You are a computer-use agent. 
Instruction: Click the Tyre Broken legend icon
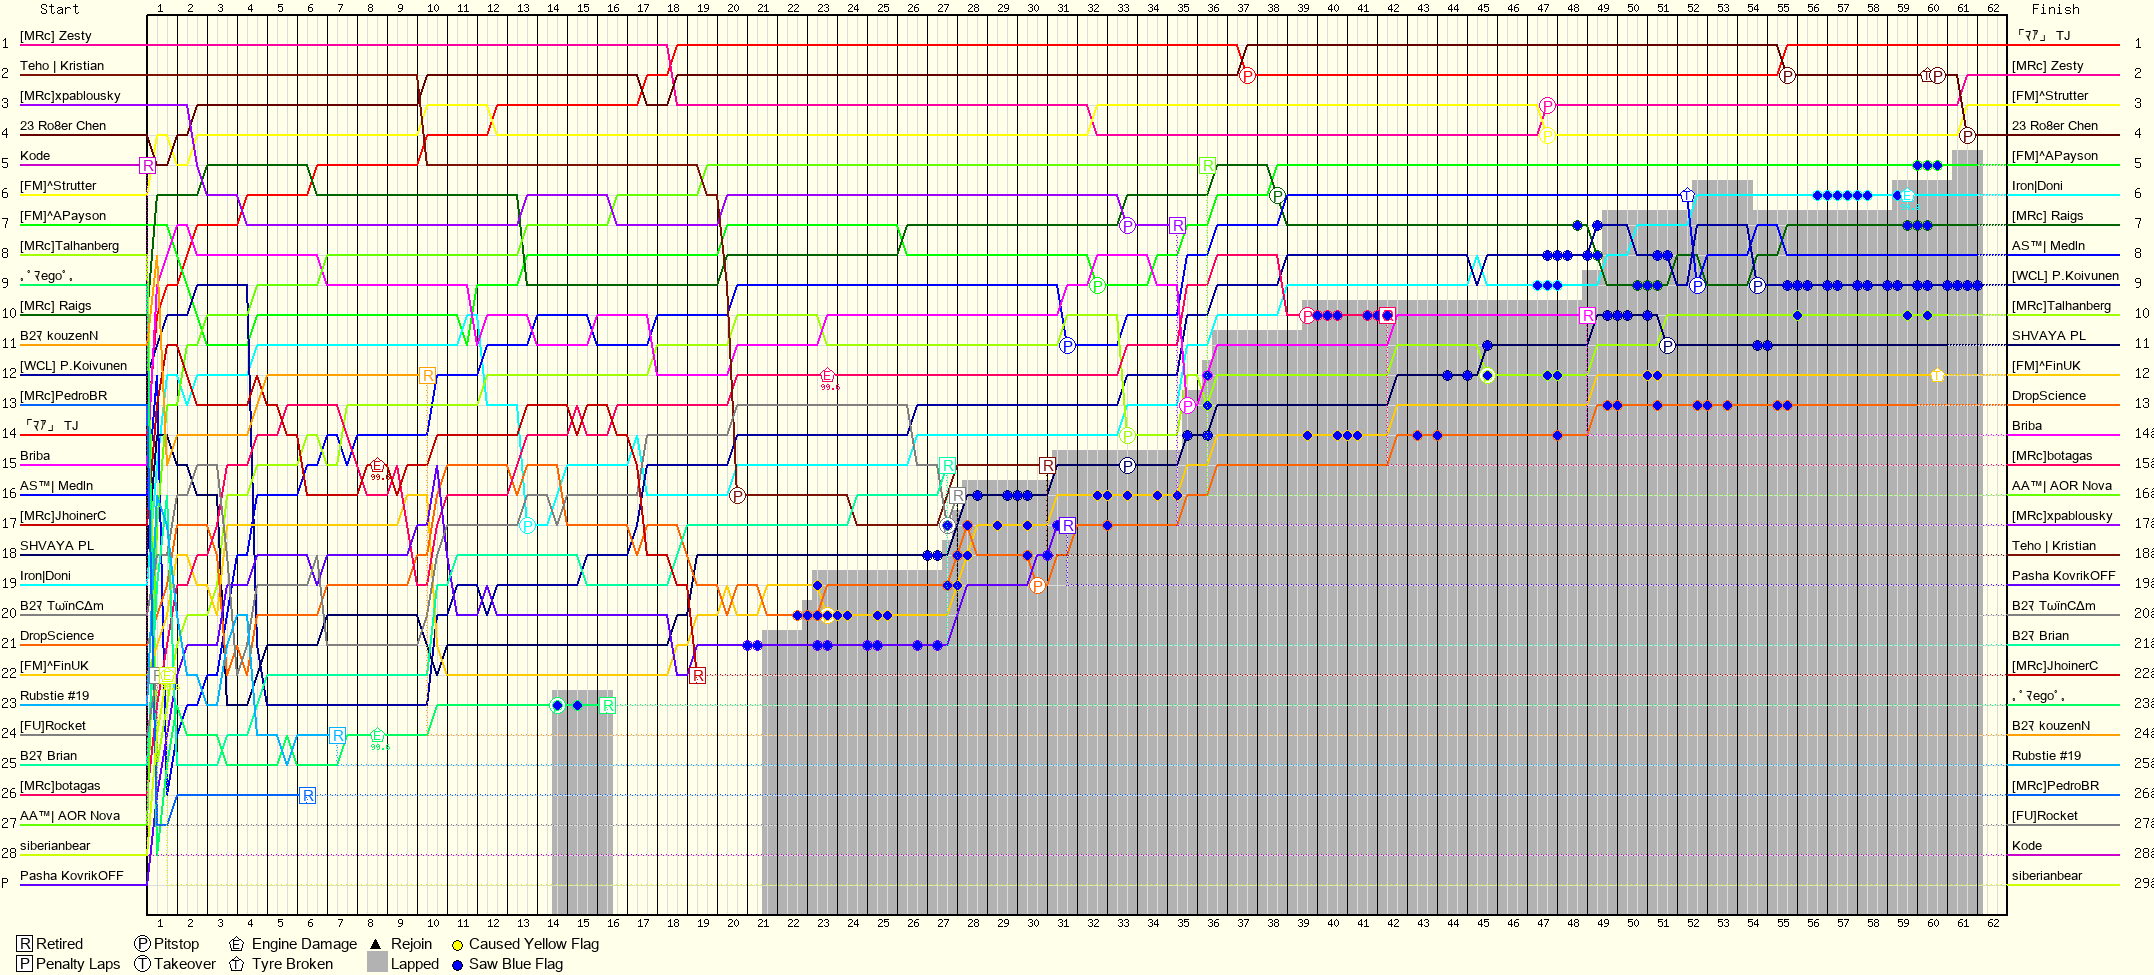[x=237, y=964]
